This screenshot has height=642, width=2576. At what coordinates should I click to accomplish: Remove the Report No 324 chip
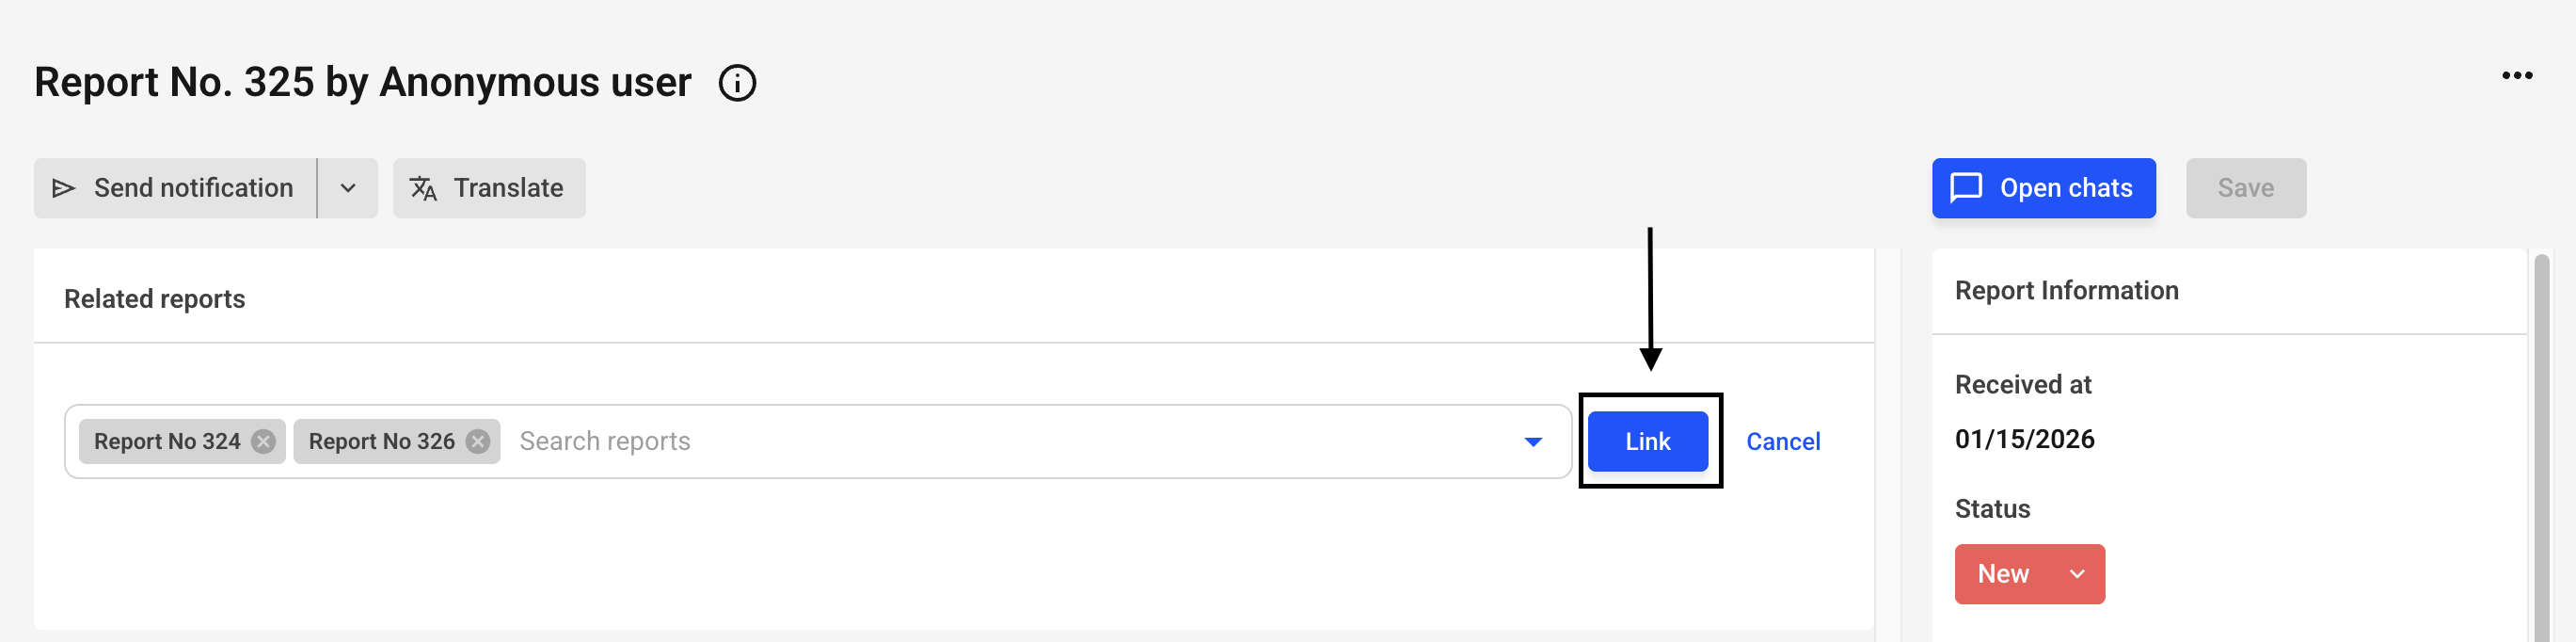point(264,441)
